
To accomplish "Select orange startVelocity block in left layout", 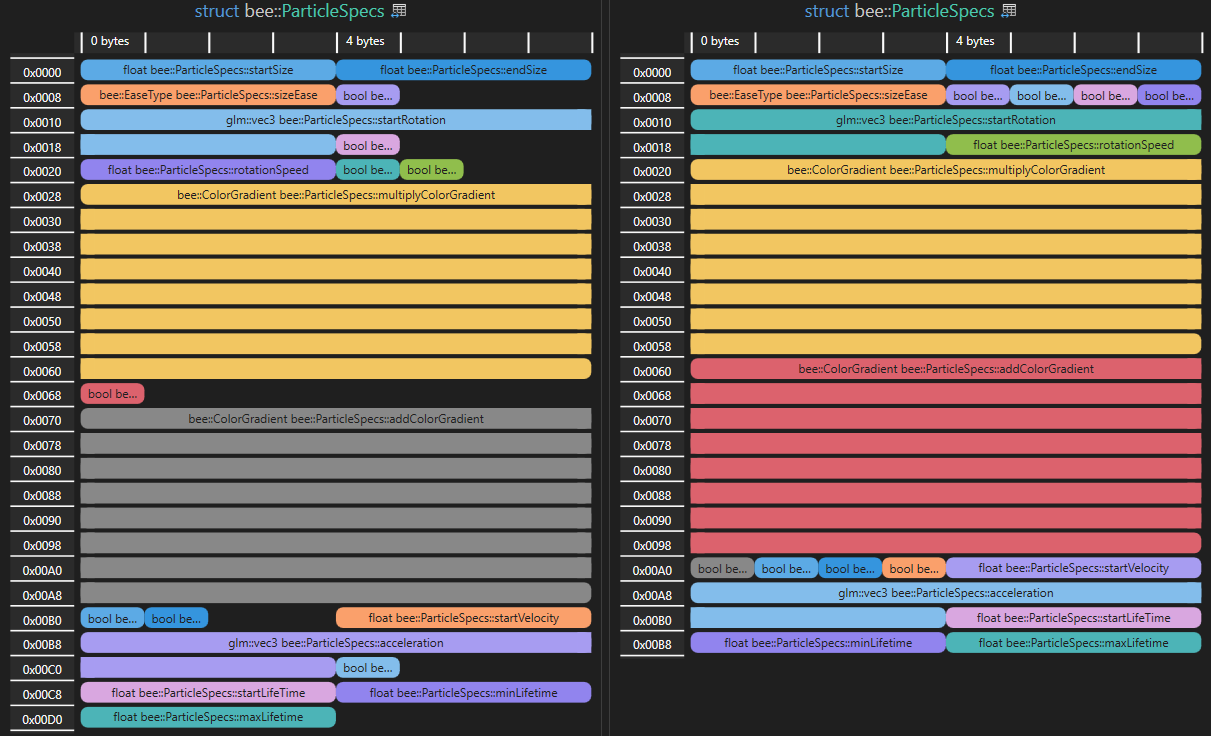I will (463, 618).
